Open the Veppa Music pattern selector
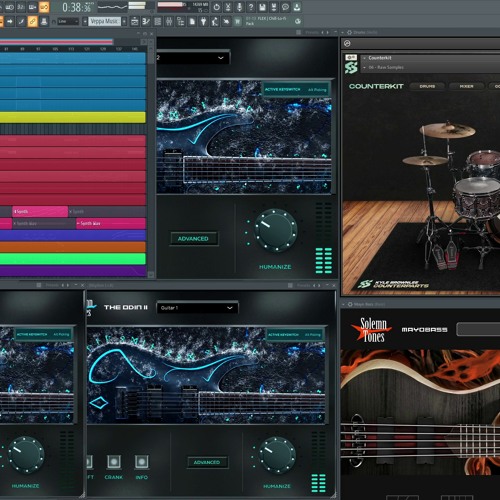The width and height of the screenshot is (500, 500). 104,21
